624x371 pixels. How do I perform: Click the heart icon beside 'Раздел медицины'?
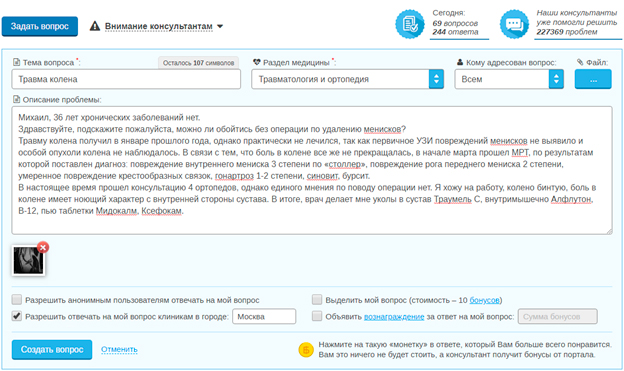[256, 62]
